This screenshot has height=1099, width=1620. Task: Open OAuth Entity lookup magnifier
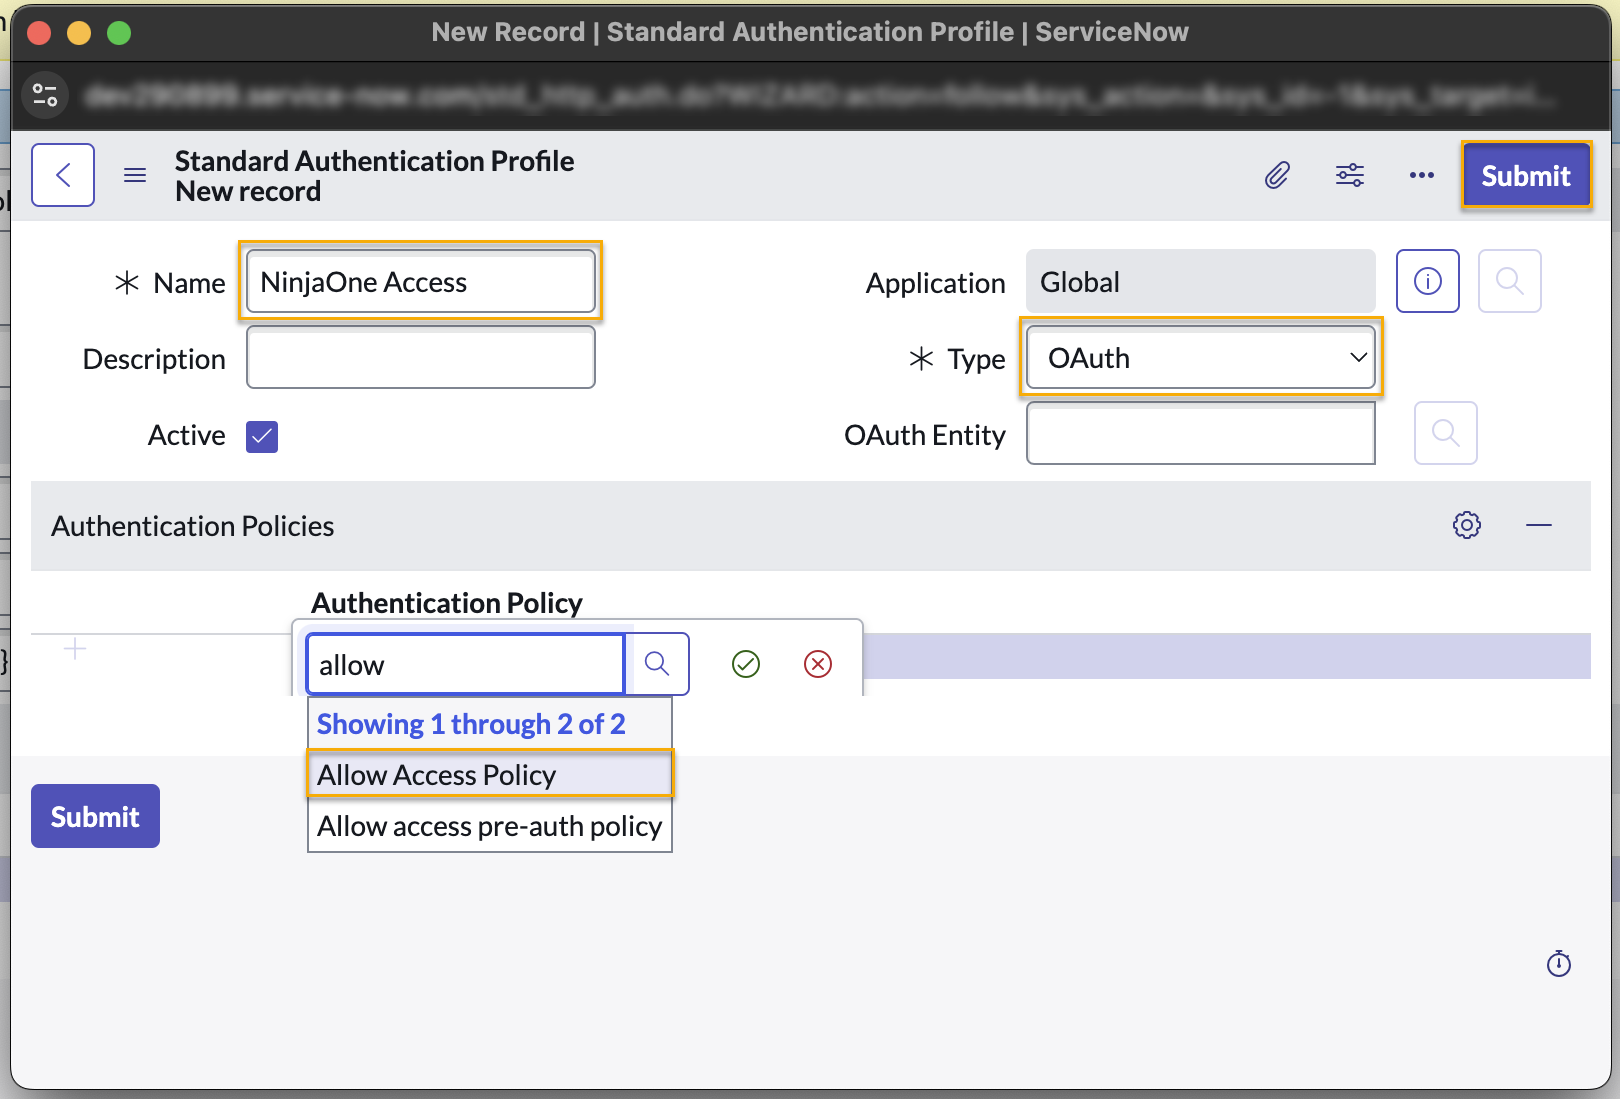pos(1445,433)
